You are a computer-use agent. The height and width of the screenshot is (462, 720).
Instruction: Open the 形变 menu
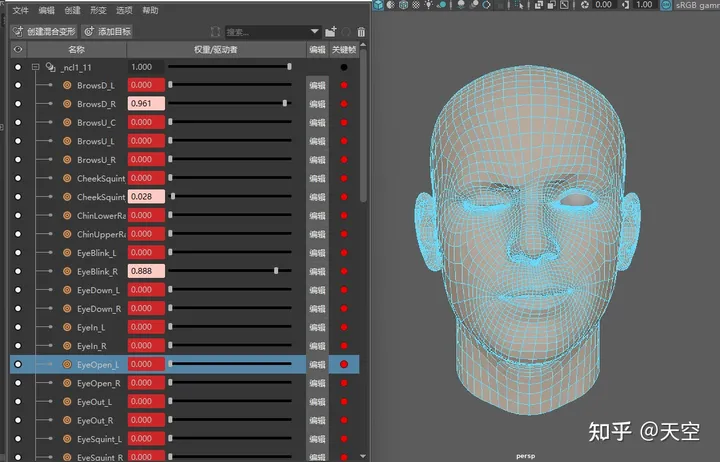tap(98, 10)
